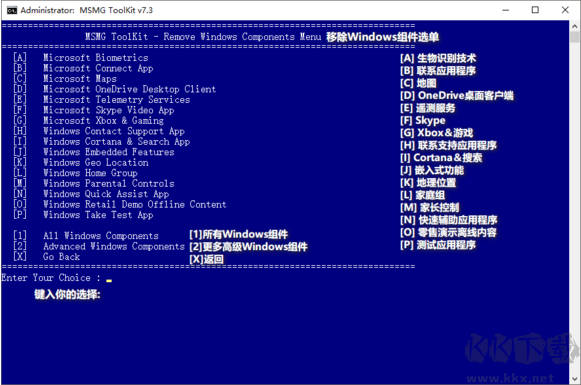This screenshot has height=385, width=581.
Task: Click the vertical scrollbar thumb
Action: [x=575, y=37]
